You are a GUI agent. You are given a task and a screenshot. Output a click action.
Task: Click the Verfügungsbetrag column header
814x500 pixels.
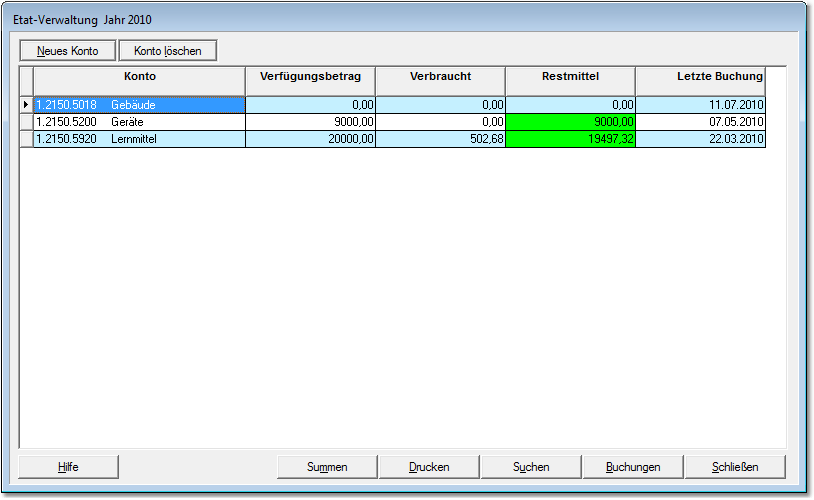point(311,77)
